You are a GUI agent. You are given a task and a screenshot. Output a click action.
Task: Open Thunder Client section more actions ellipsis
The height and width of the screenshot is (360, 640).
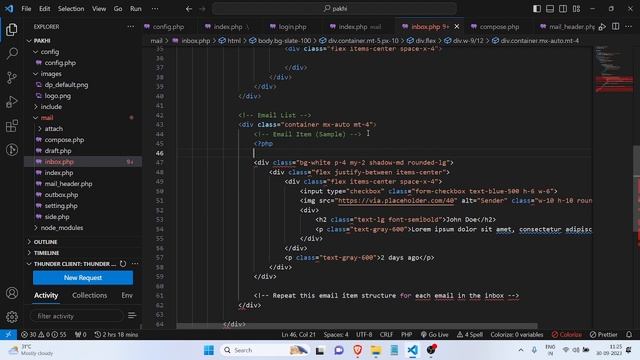click(135, 264)
